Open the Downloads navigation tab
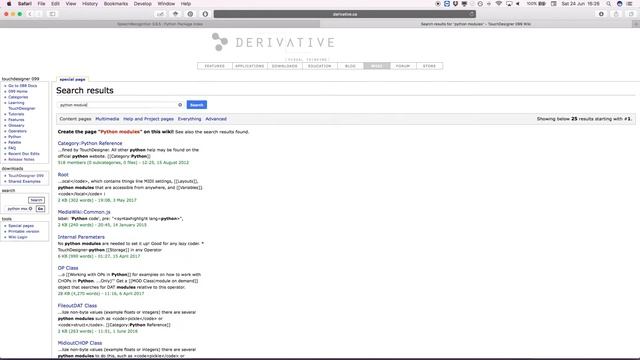 285,66
